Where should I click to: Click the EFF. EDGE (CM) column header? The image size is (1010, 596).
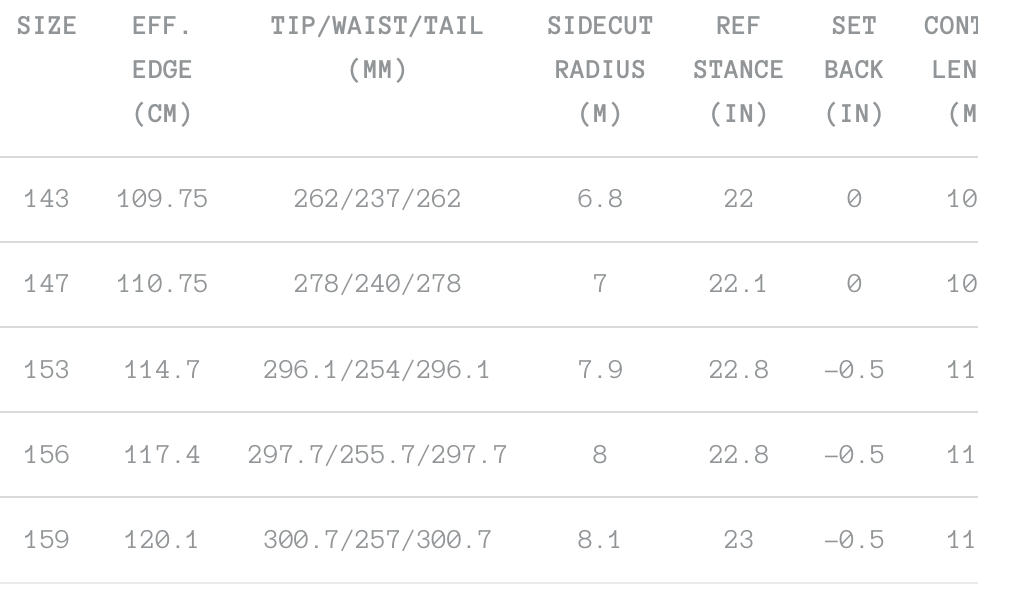pyautogui.click(x=162, y=70)
